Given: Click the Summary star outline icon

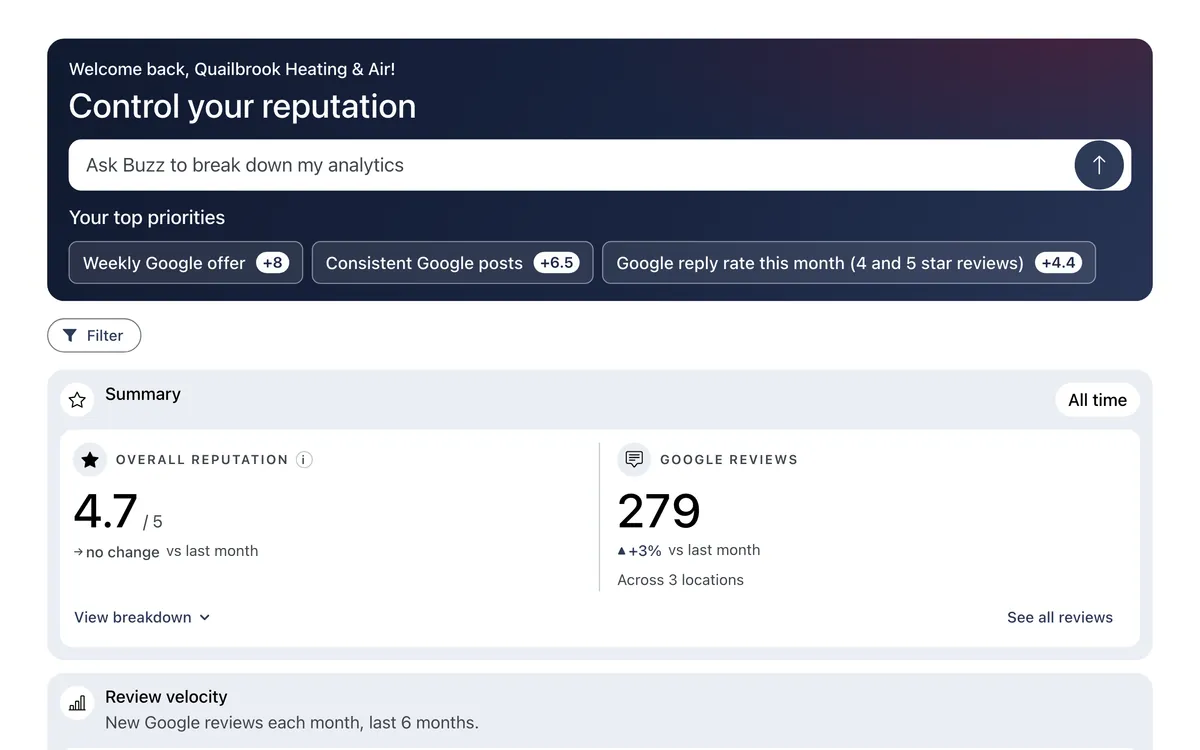Looking at the screenshot, I should tap(77, 400).
